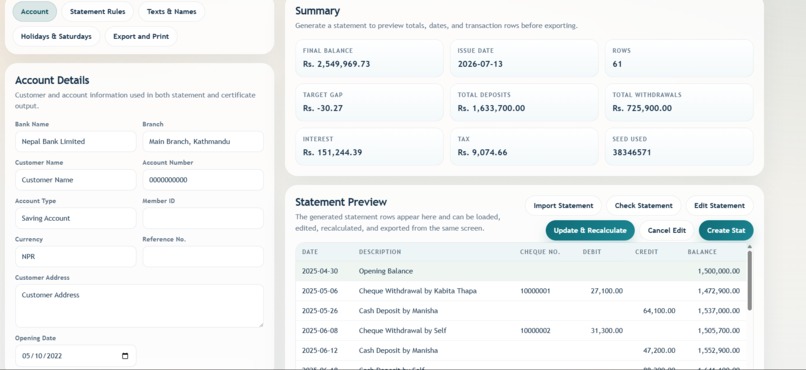Image resolution: width=806 pixels, height=370 pixels.
Task: Click cheque number 10000002
Action: (x=535, y=330)
